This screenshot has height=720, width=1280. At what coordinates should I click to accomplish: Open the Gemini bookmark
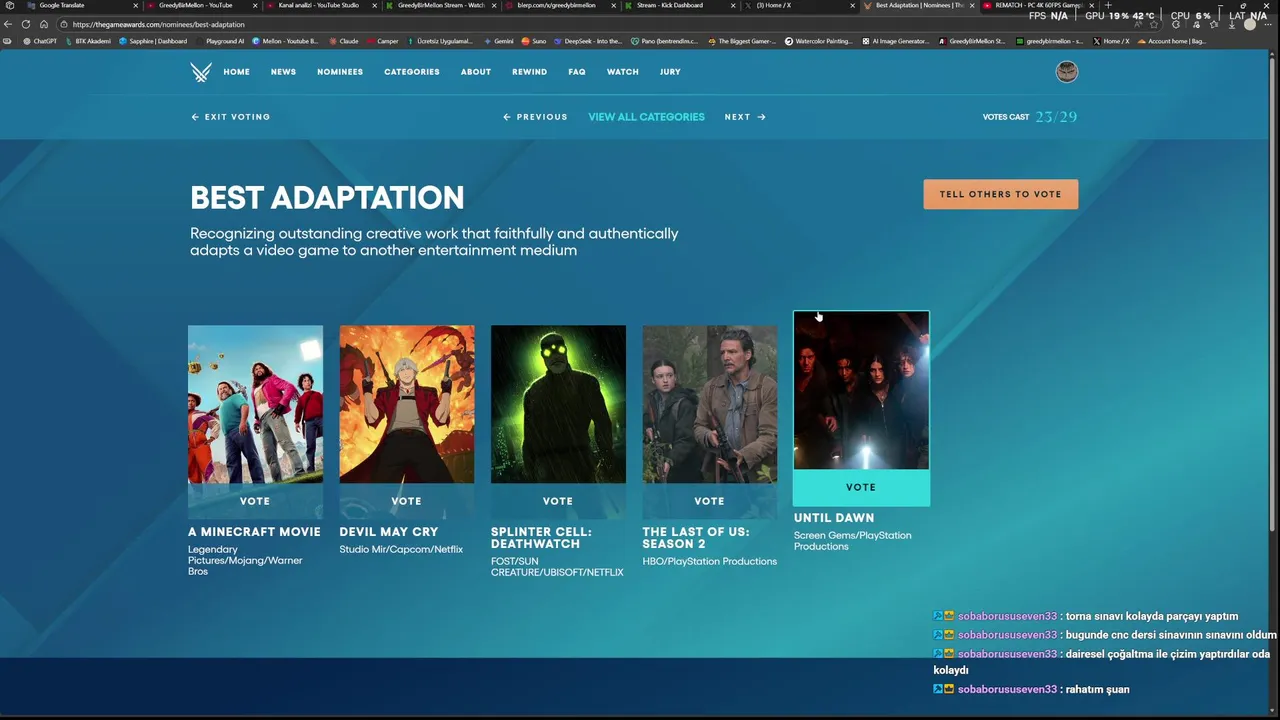500,41
